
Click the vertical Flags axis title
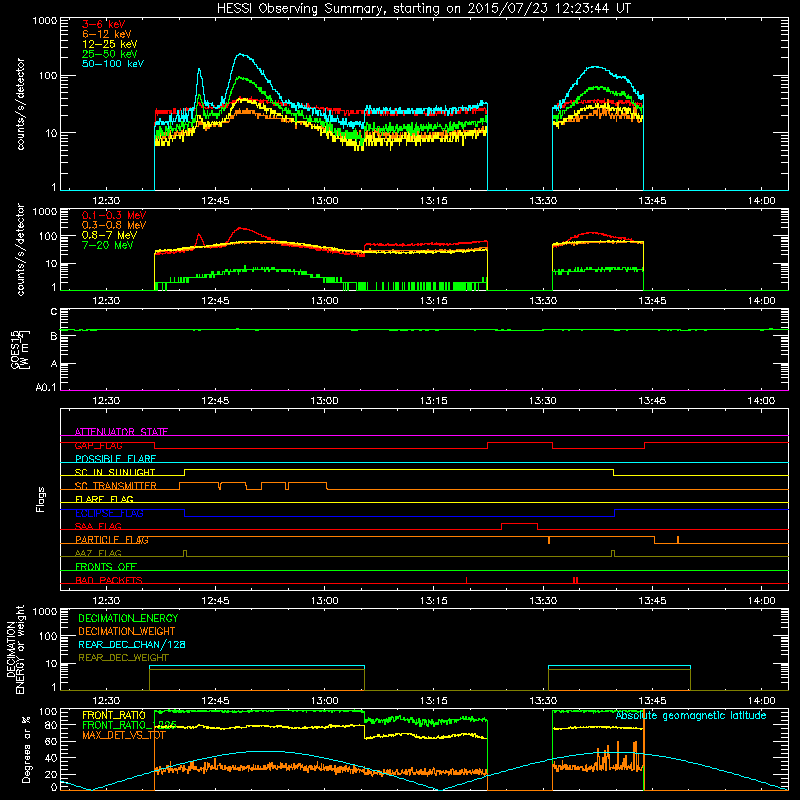41,499
